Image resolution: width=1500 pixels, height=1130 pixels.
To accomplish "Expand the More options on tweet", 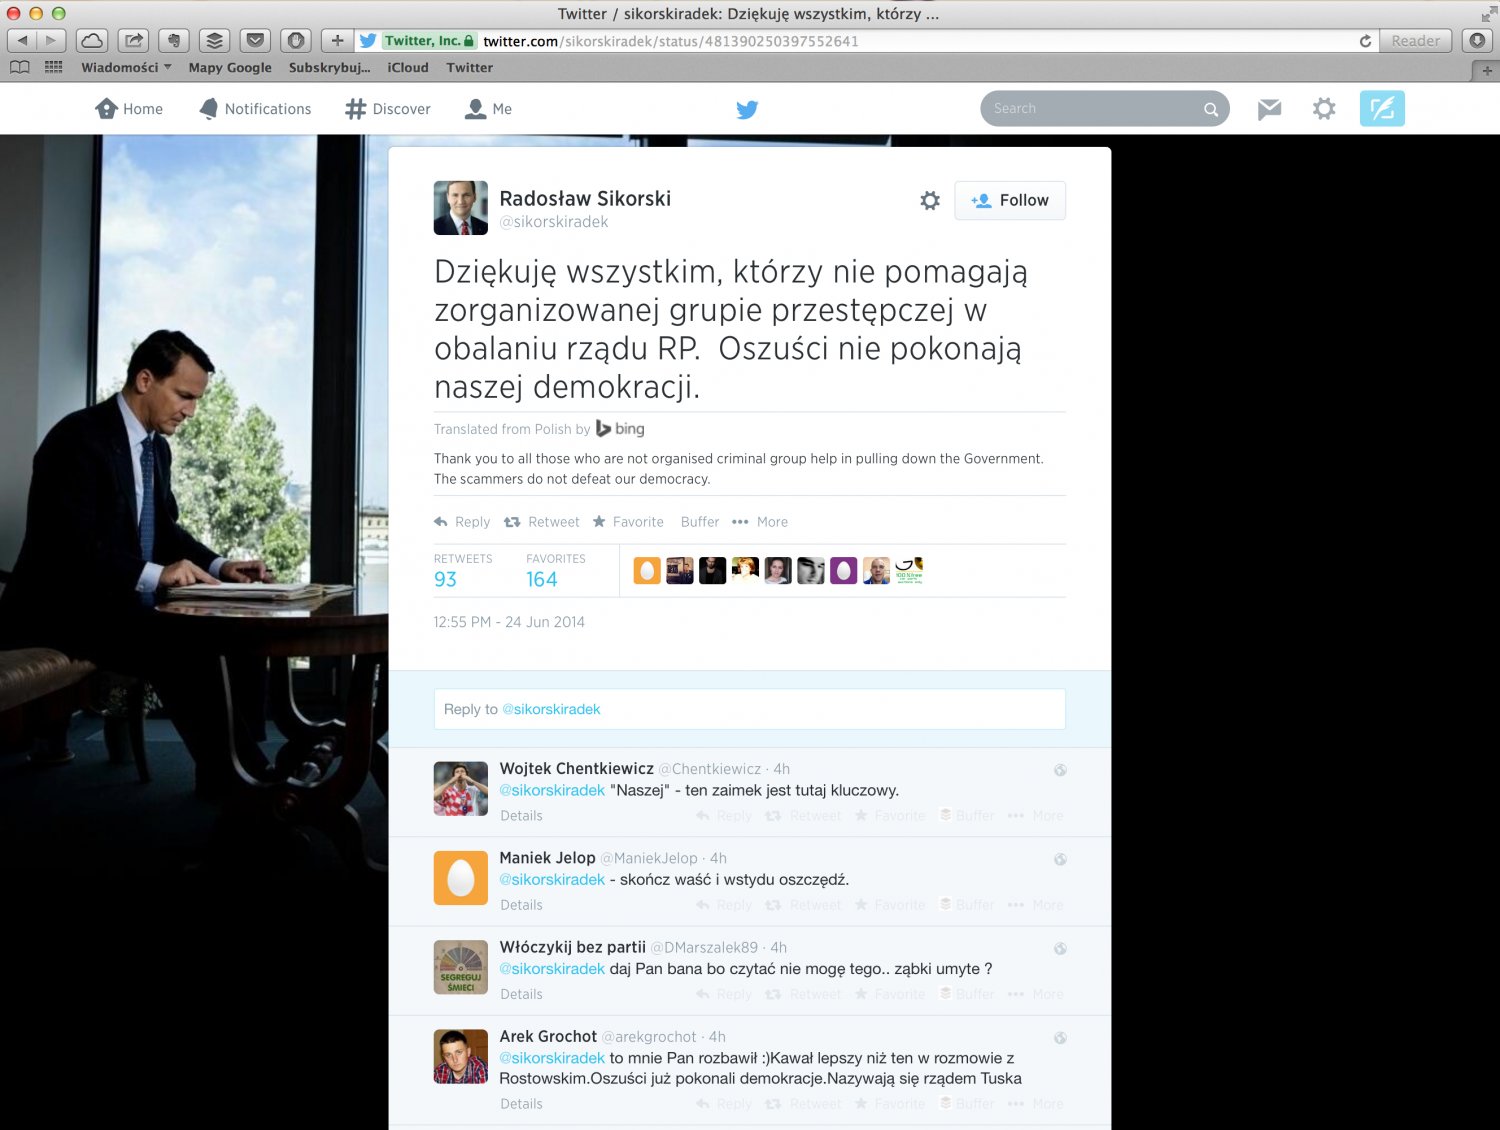I will [x=760, y=522].
